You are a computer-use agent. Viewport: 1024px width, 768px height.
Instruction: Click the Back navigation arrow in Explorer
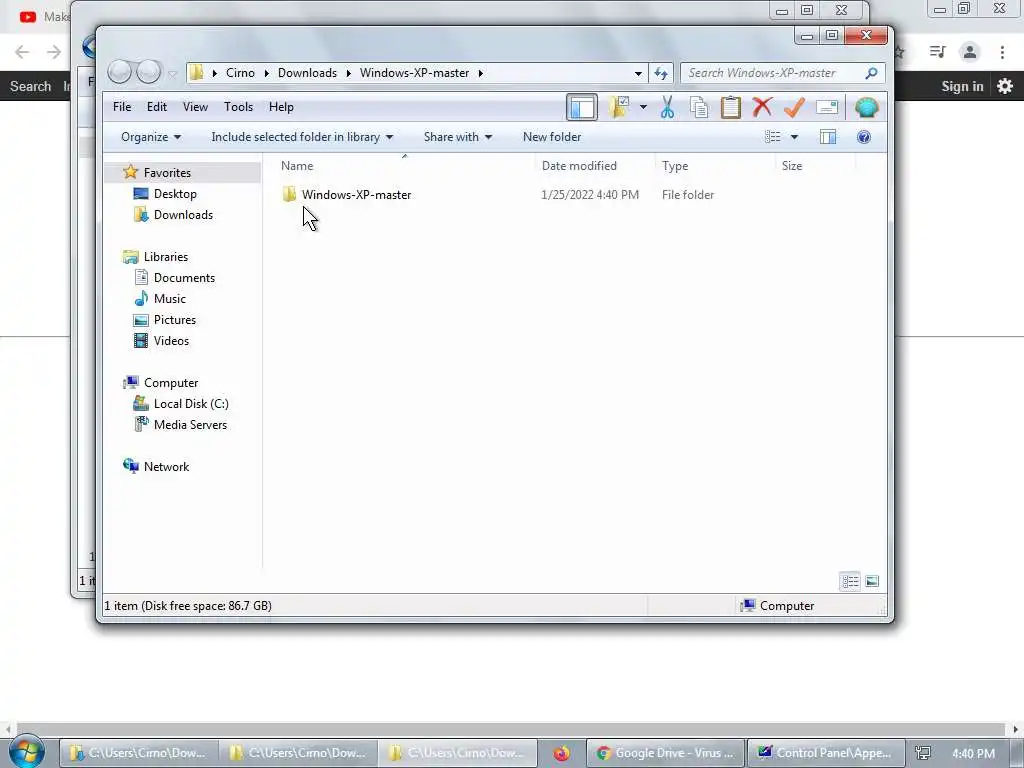click(120, 72)
